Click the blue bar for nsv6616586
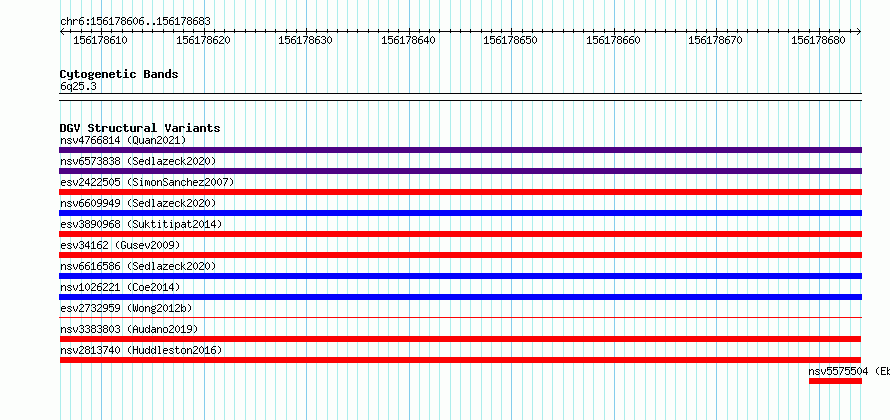This screenshot has height=420, width=890. click(460, 276)
